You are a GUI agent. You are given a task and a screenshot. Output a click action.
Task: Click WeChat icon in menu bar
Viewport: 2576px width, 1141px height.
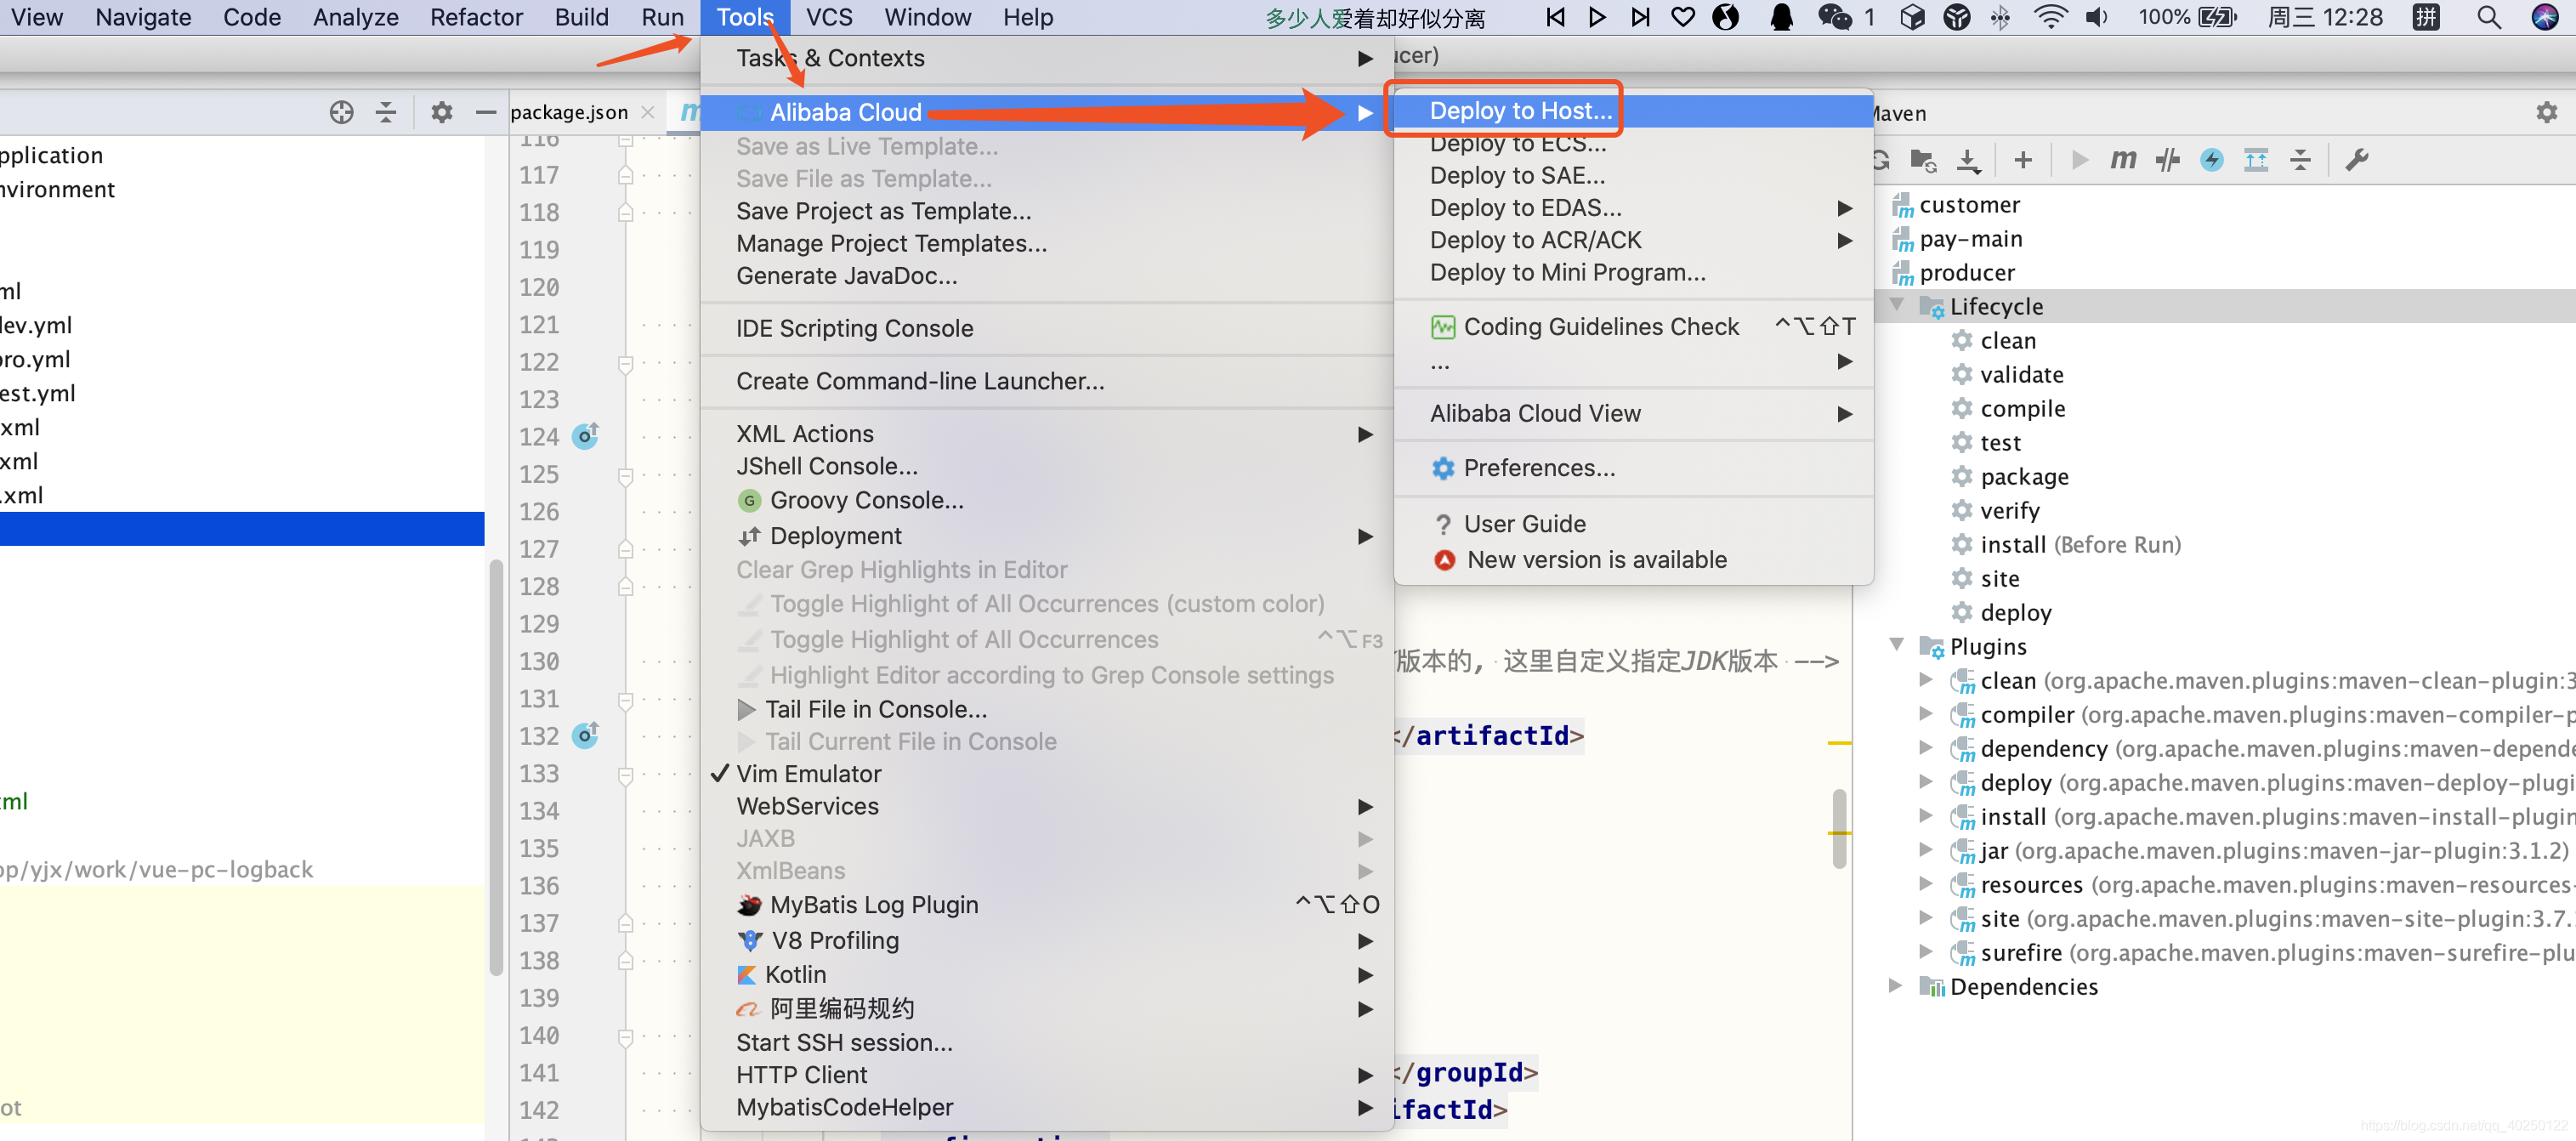click(x=1834, y=17)
